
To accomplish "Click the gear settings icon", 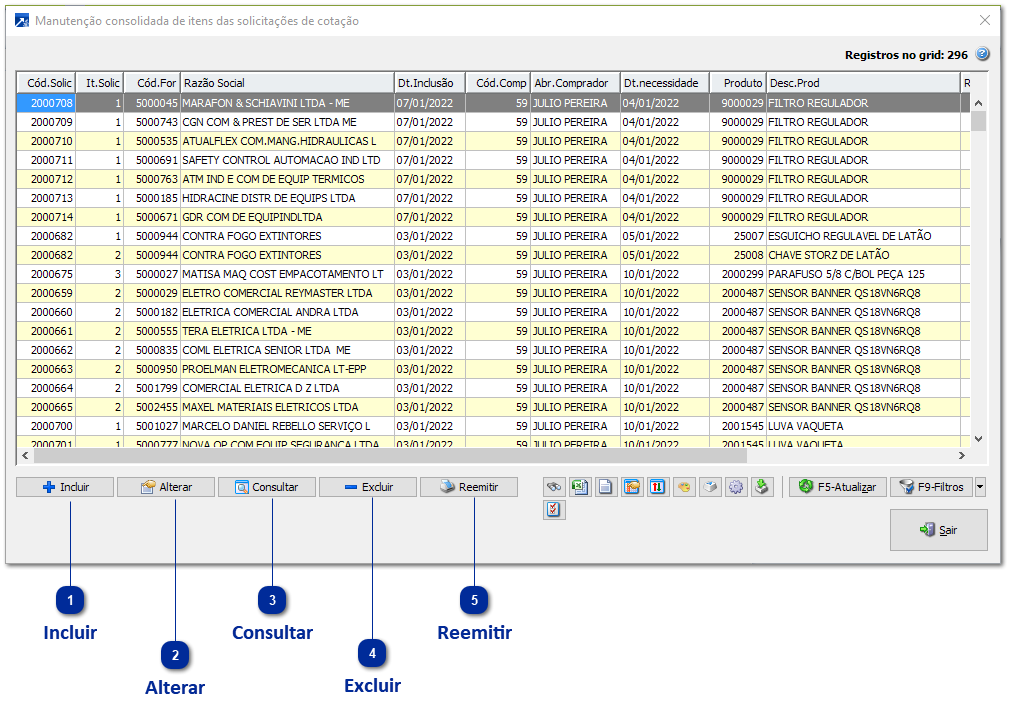I will 736,487.
